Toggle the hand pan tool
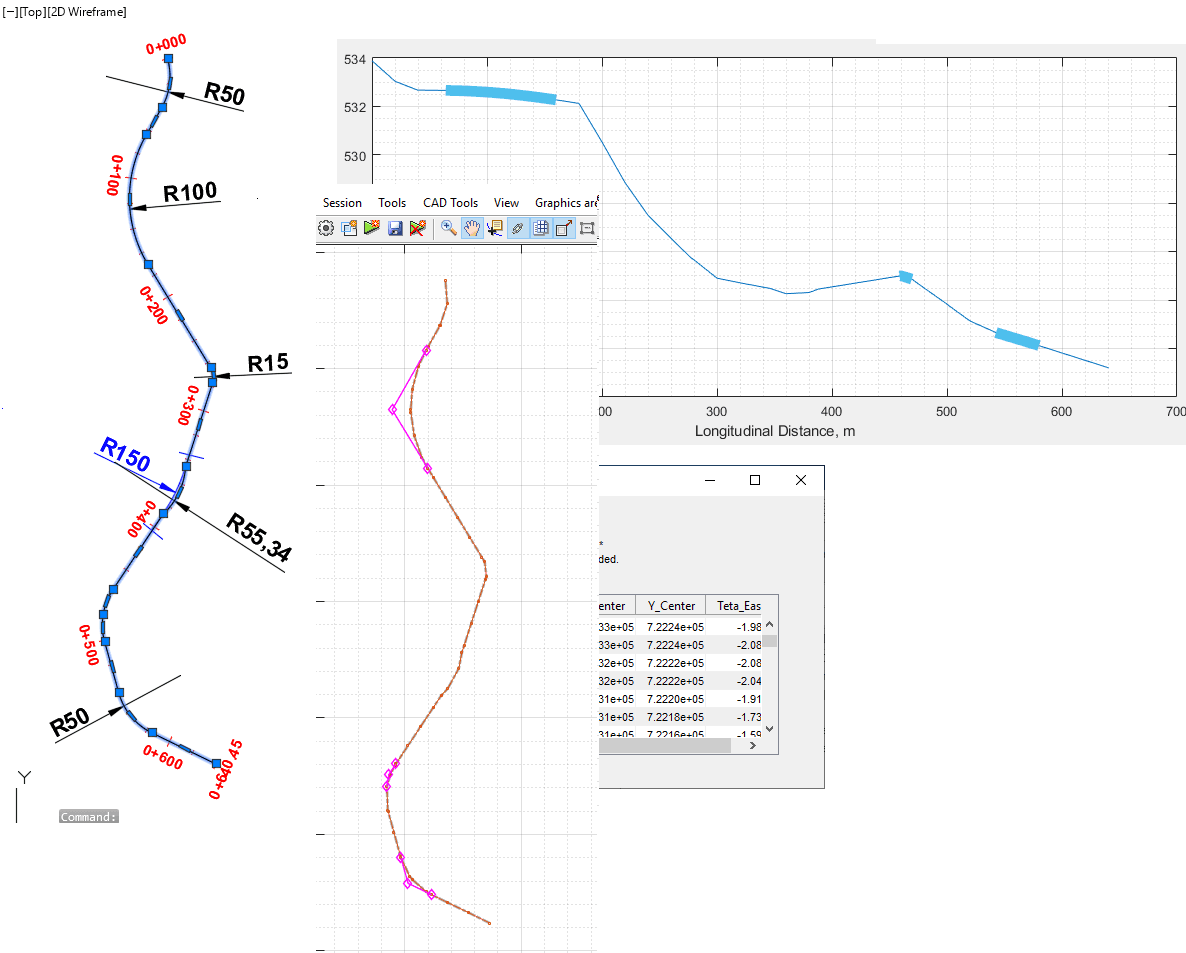This screenshot has height=953, width=1186. coord(472,228)
